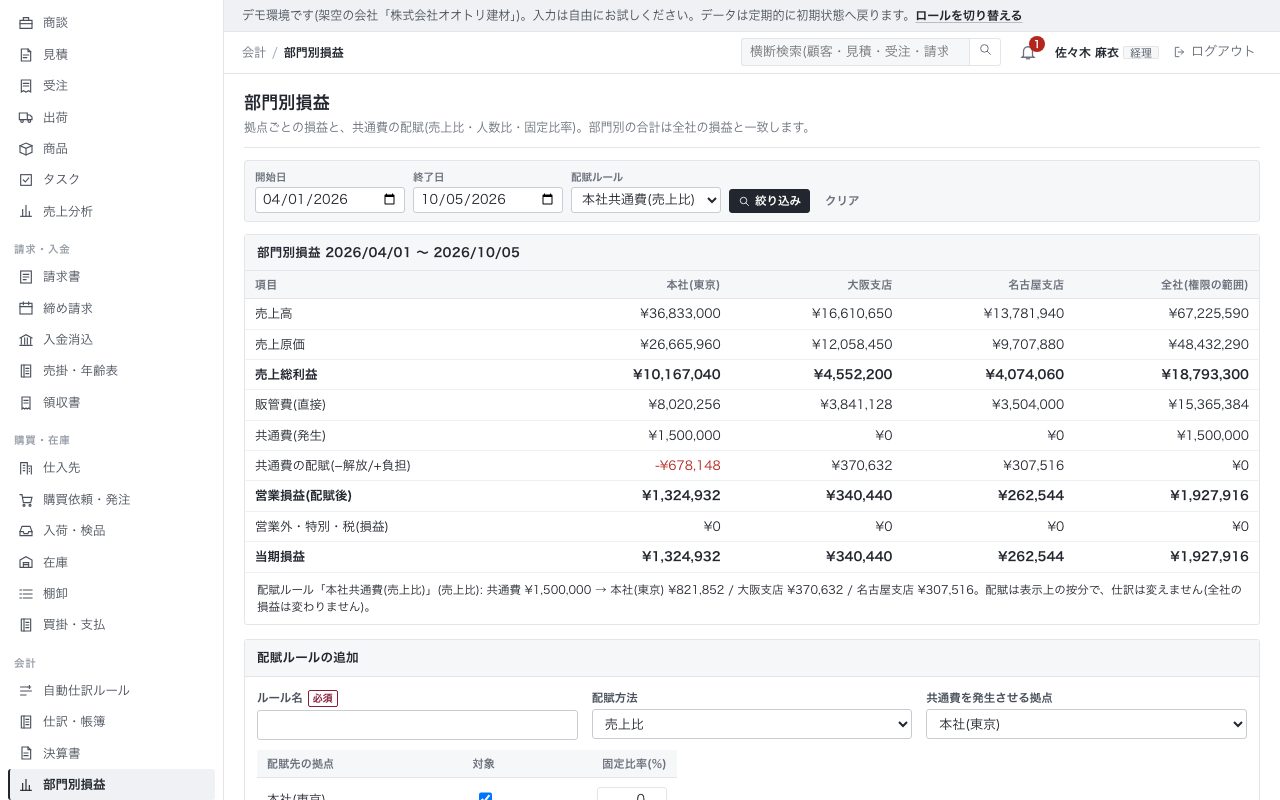Open 請求書 in the sidebar
The height and width of the screenshot is (800, 1280).
click(111, 276)
